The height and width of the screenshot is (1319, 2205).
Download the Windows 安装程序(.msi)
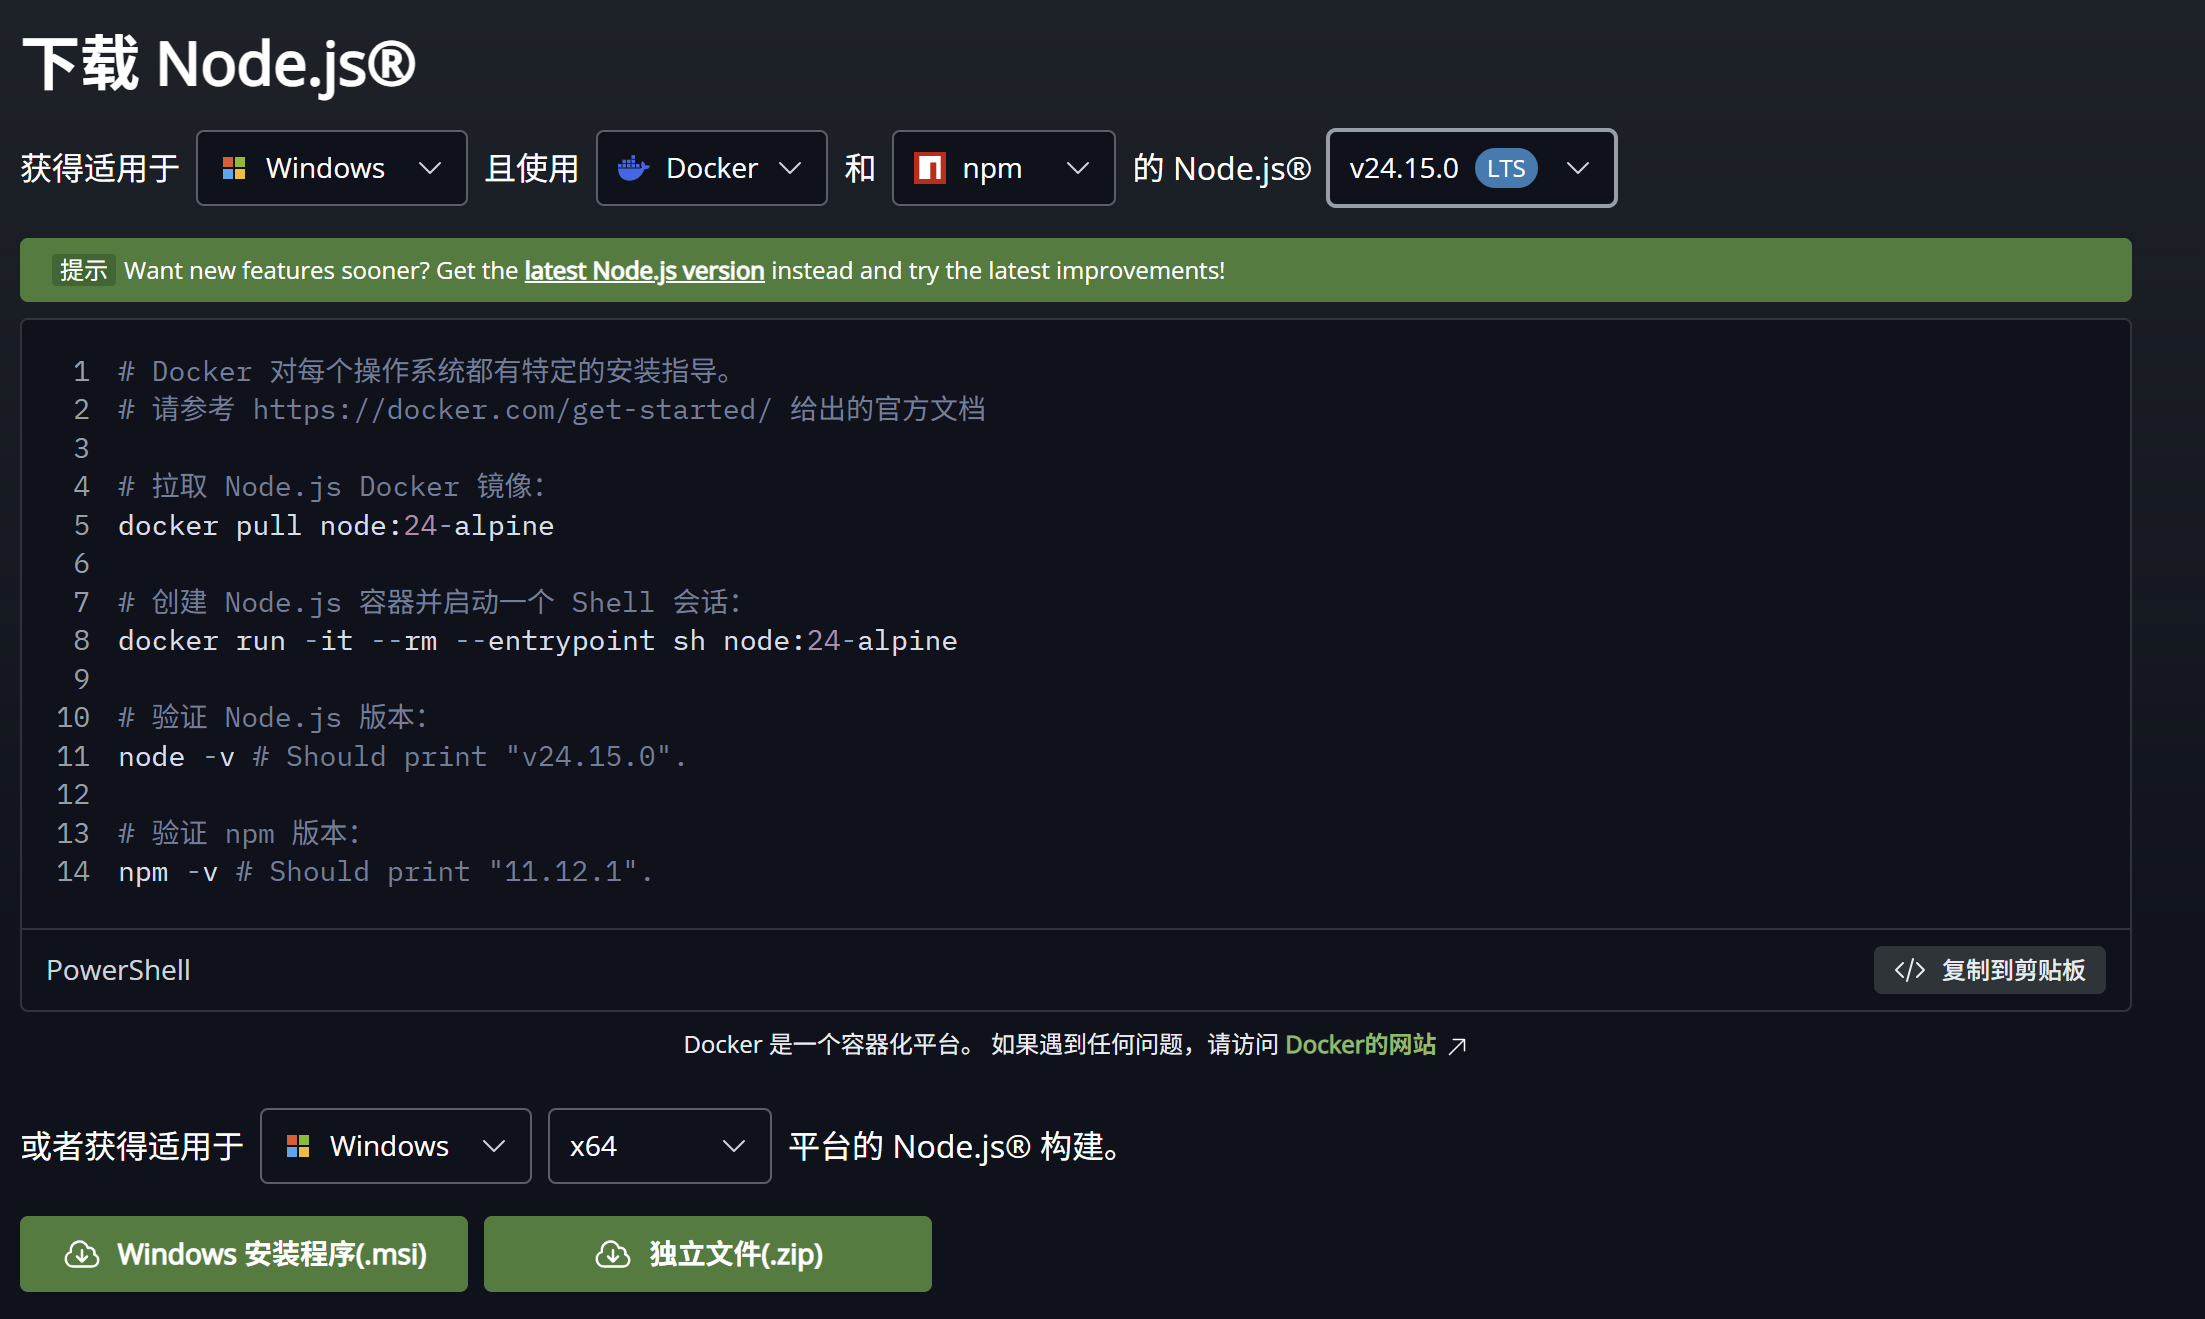point(244,1254)
